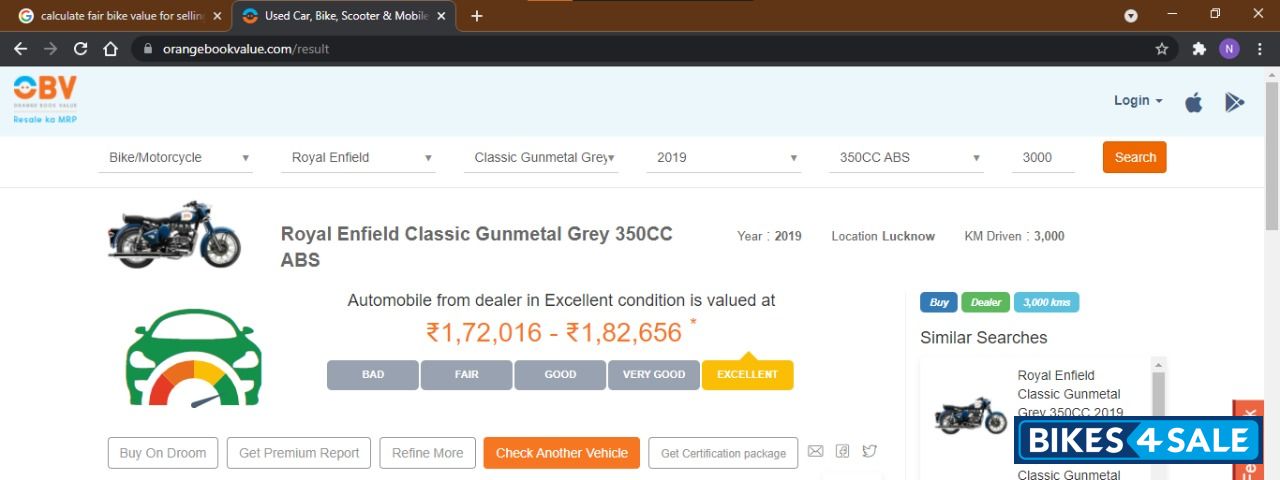1280x480 pixels.
Task: Click the Buy On Droom button
Action: coord(163,453)
